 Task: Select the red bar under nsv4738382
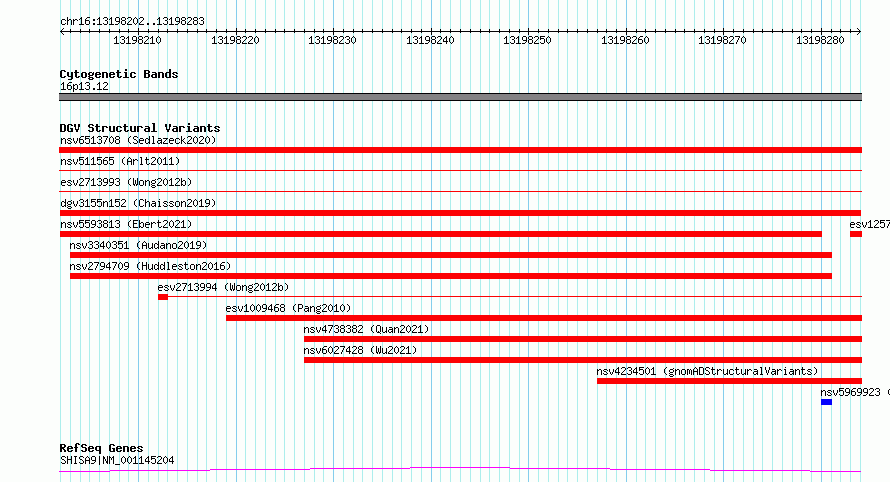coord(583,339)
